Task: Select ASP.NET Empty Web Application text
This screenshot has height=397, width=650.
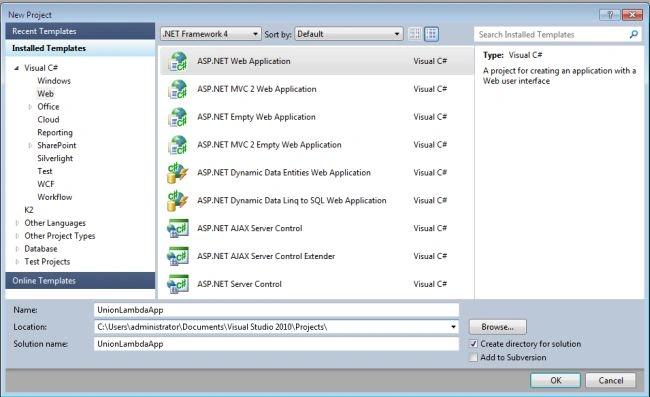Action: 256,117
